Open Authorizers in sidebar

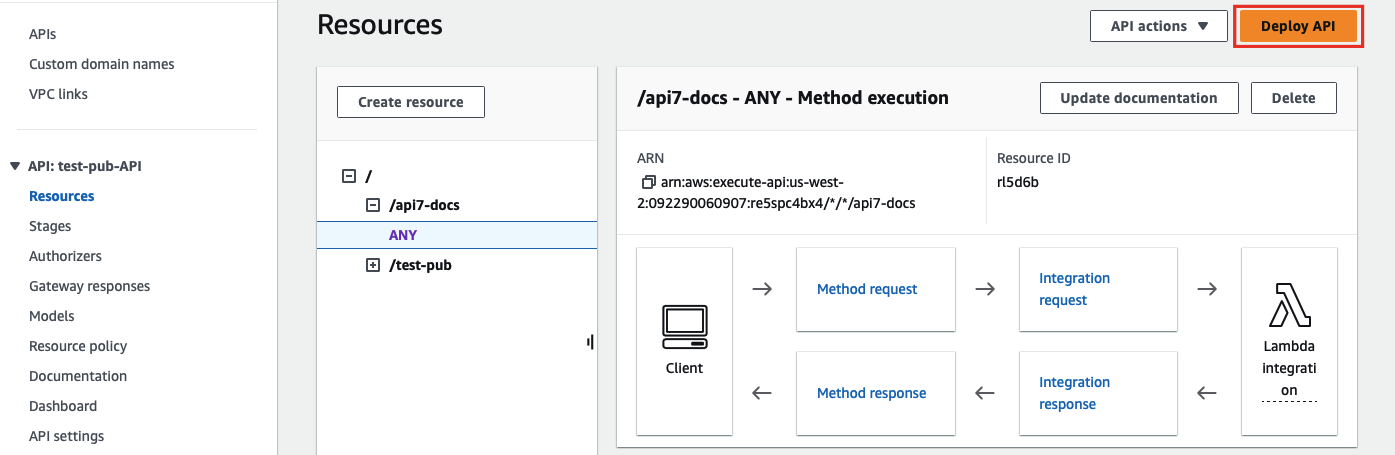click(65, 256)
